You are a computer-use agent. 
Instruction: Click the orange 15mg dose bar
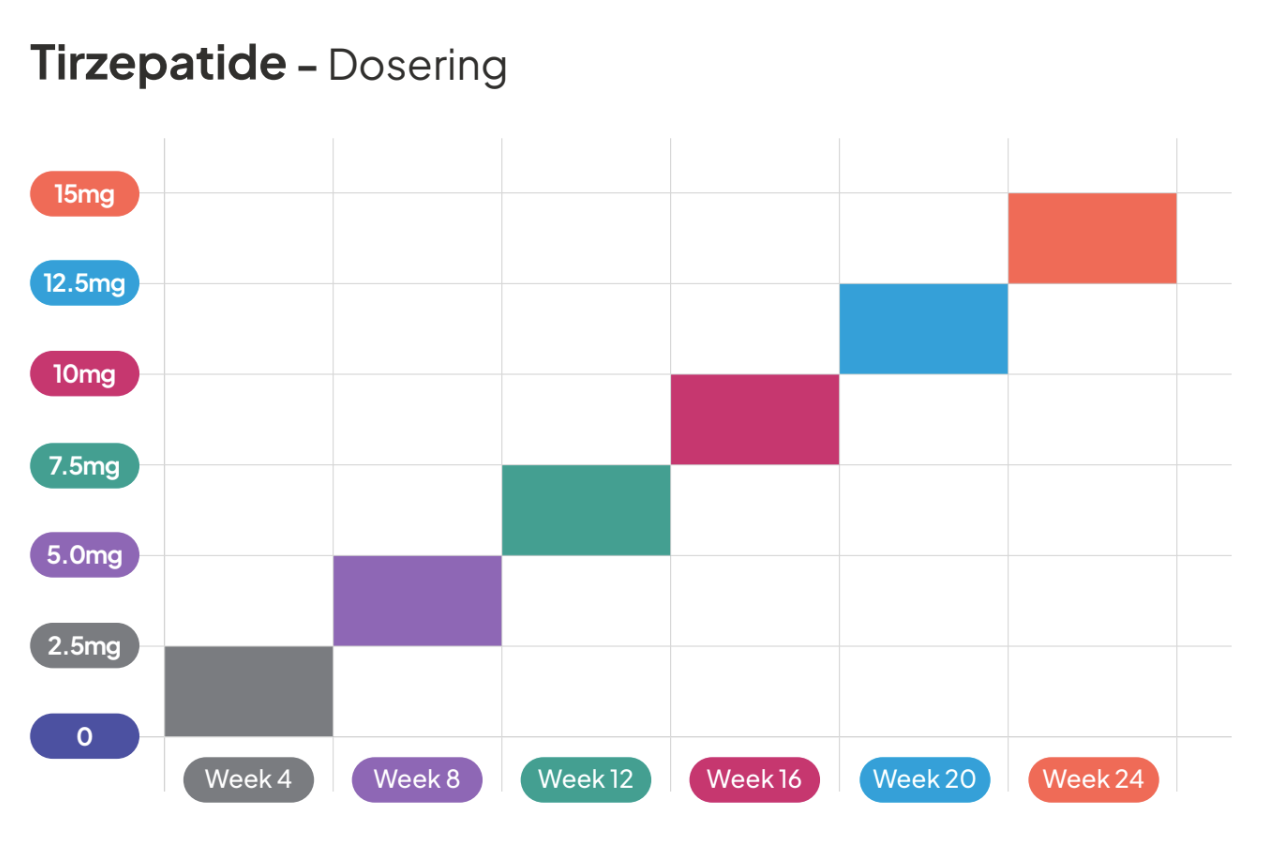(1092, 238)
